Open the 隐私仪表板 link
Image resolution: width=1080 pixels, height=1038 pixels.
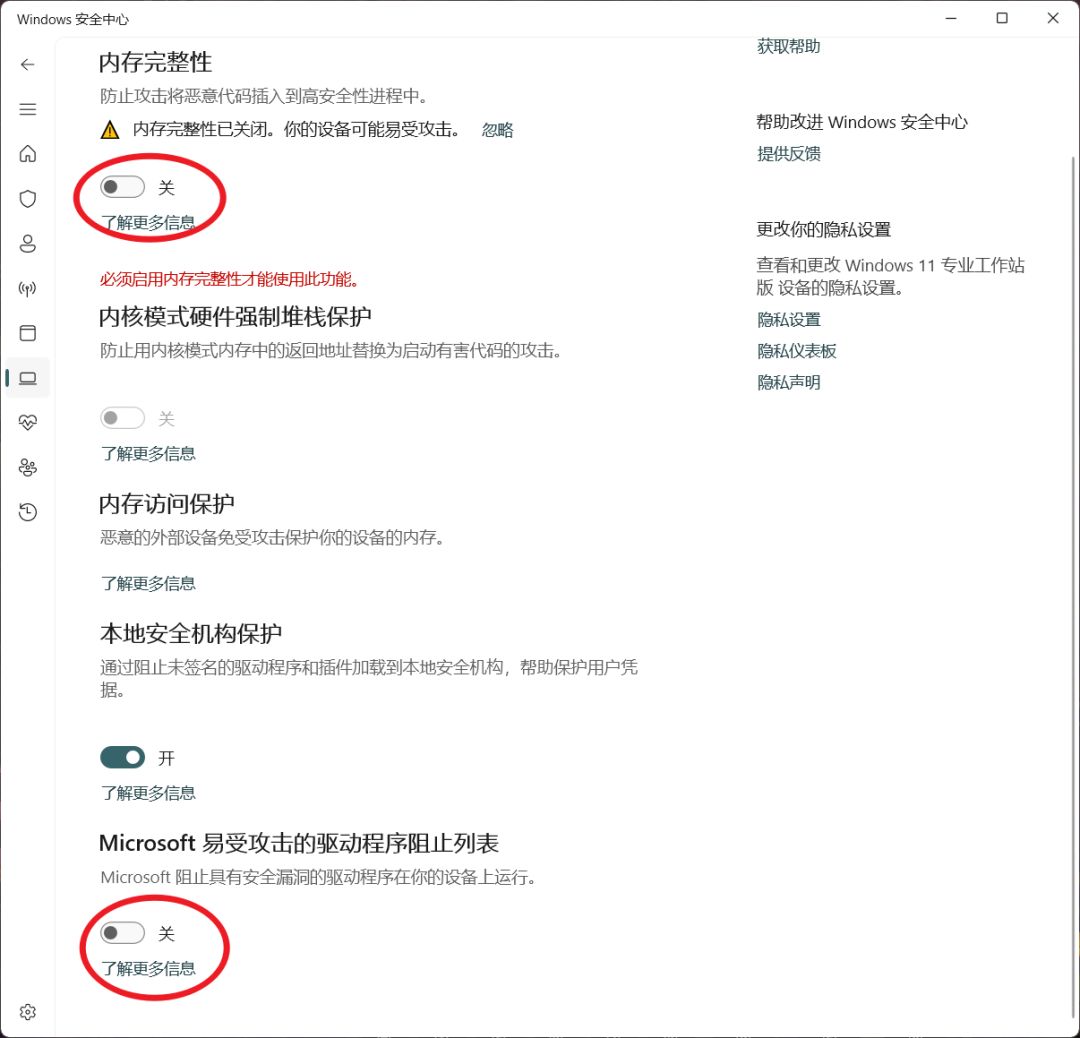797,351
